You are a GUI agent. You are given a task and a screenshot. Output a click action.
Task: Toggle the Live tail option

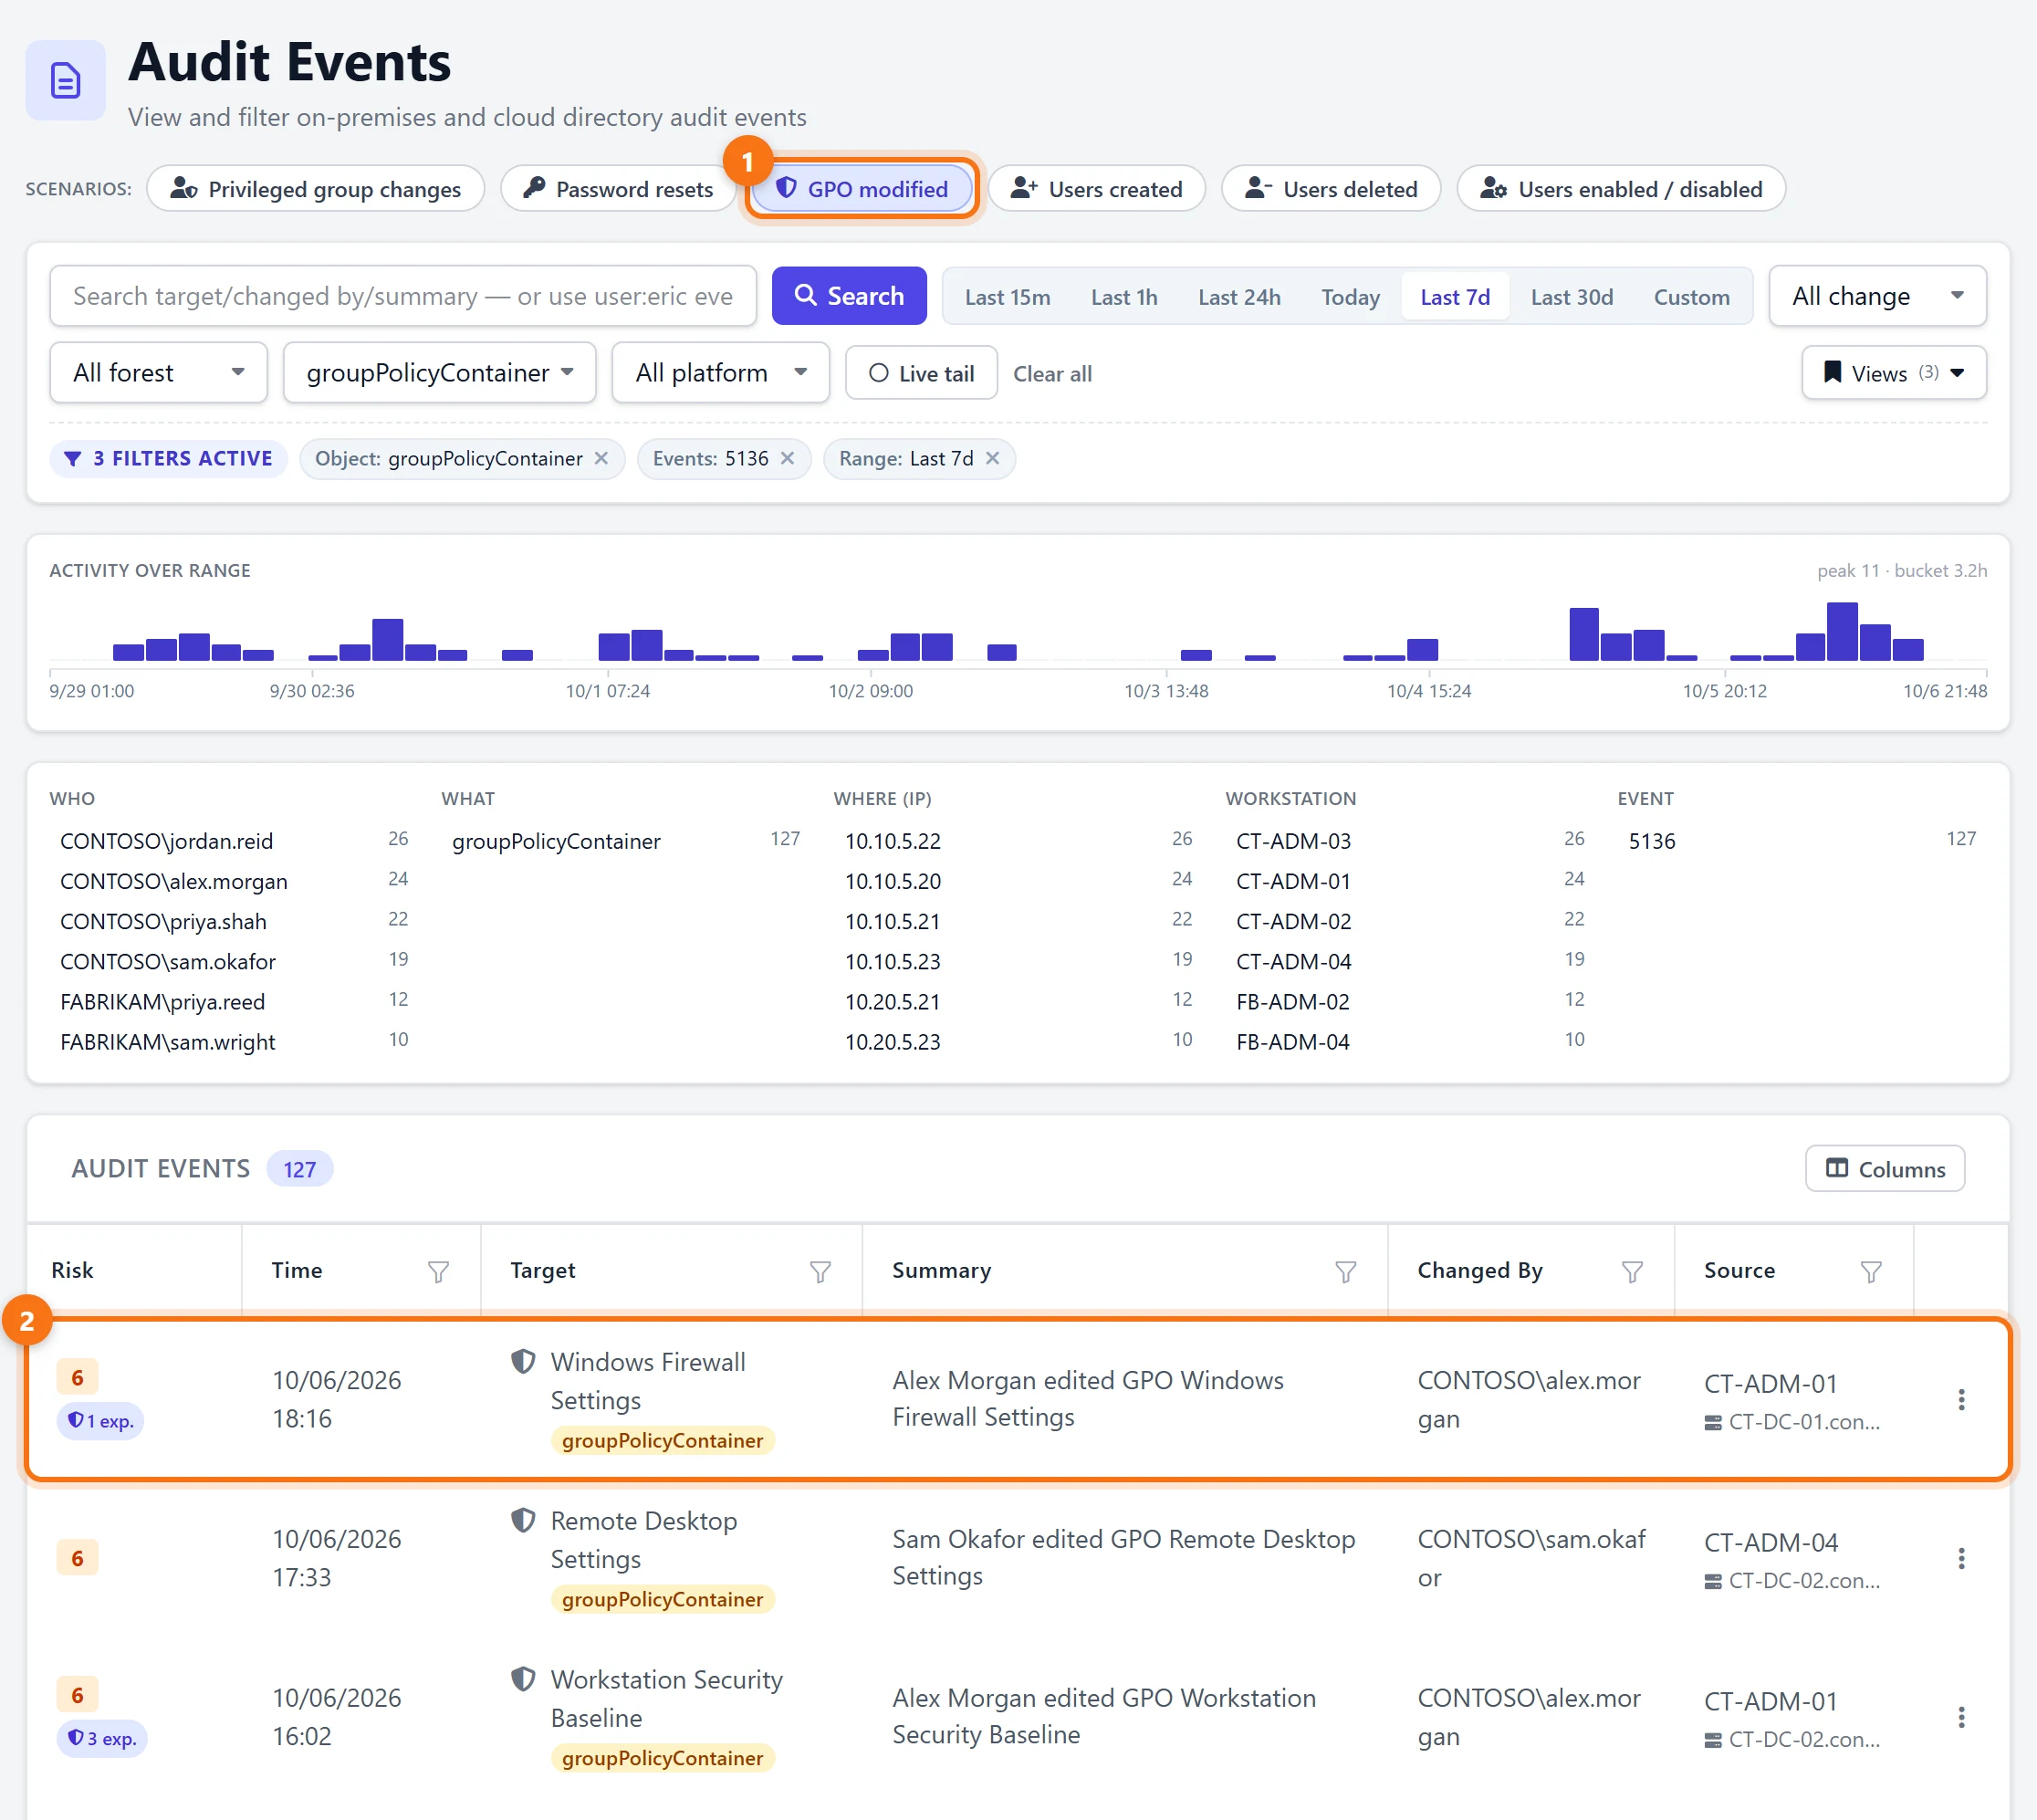[x=921, y=373]
